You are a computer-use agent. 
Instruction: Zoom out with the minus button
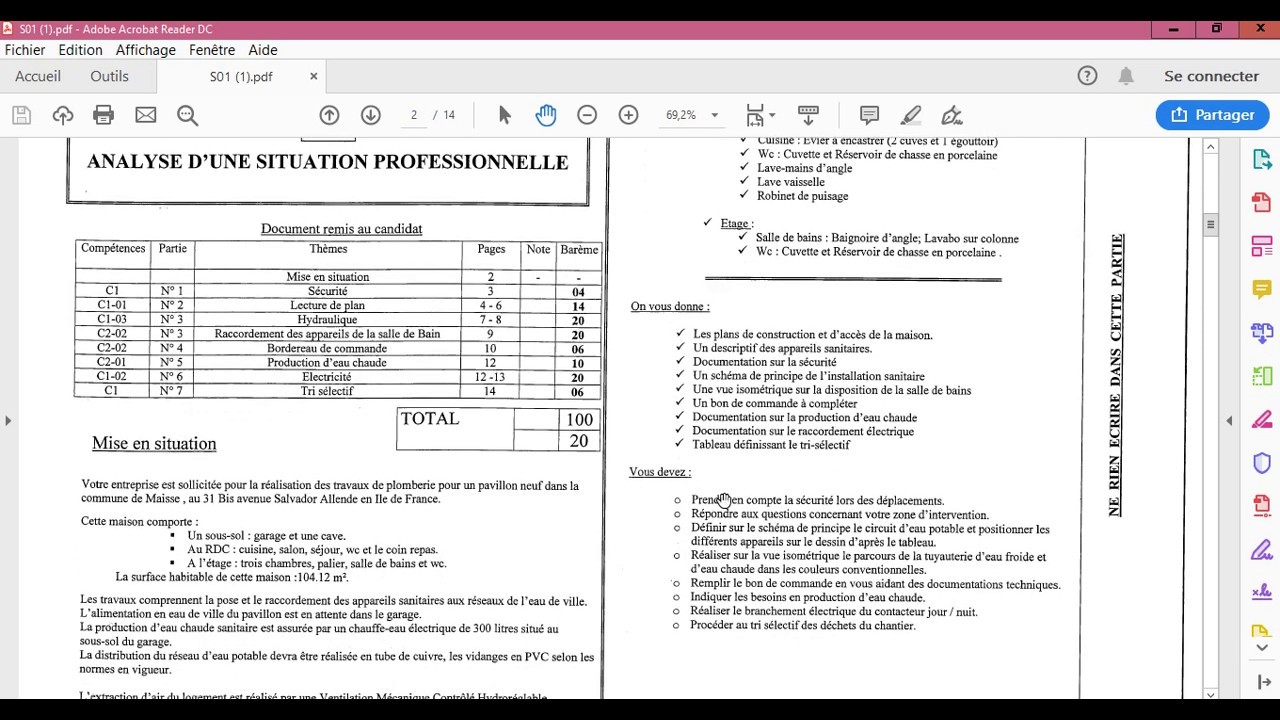click(587, 115)
